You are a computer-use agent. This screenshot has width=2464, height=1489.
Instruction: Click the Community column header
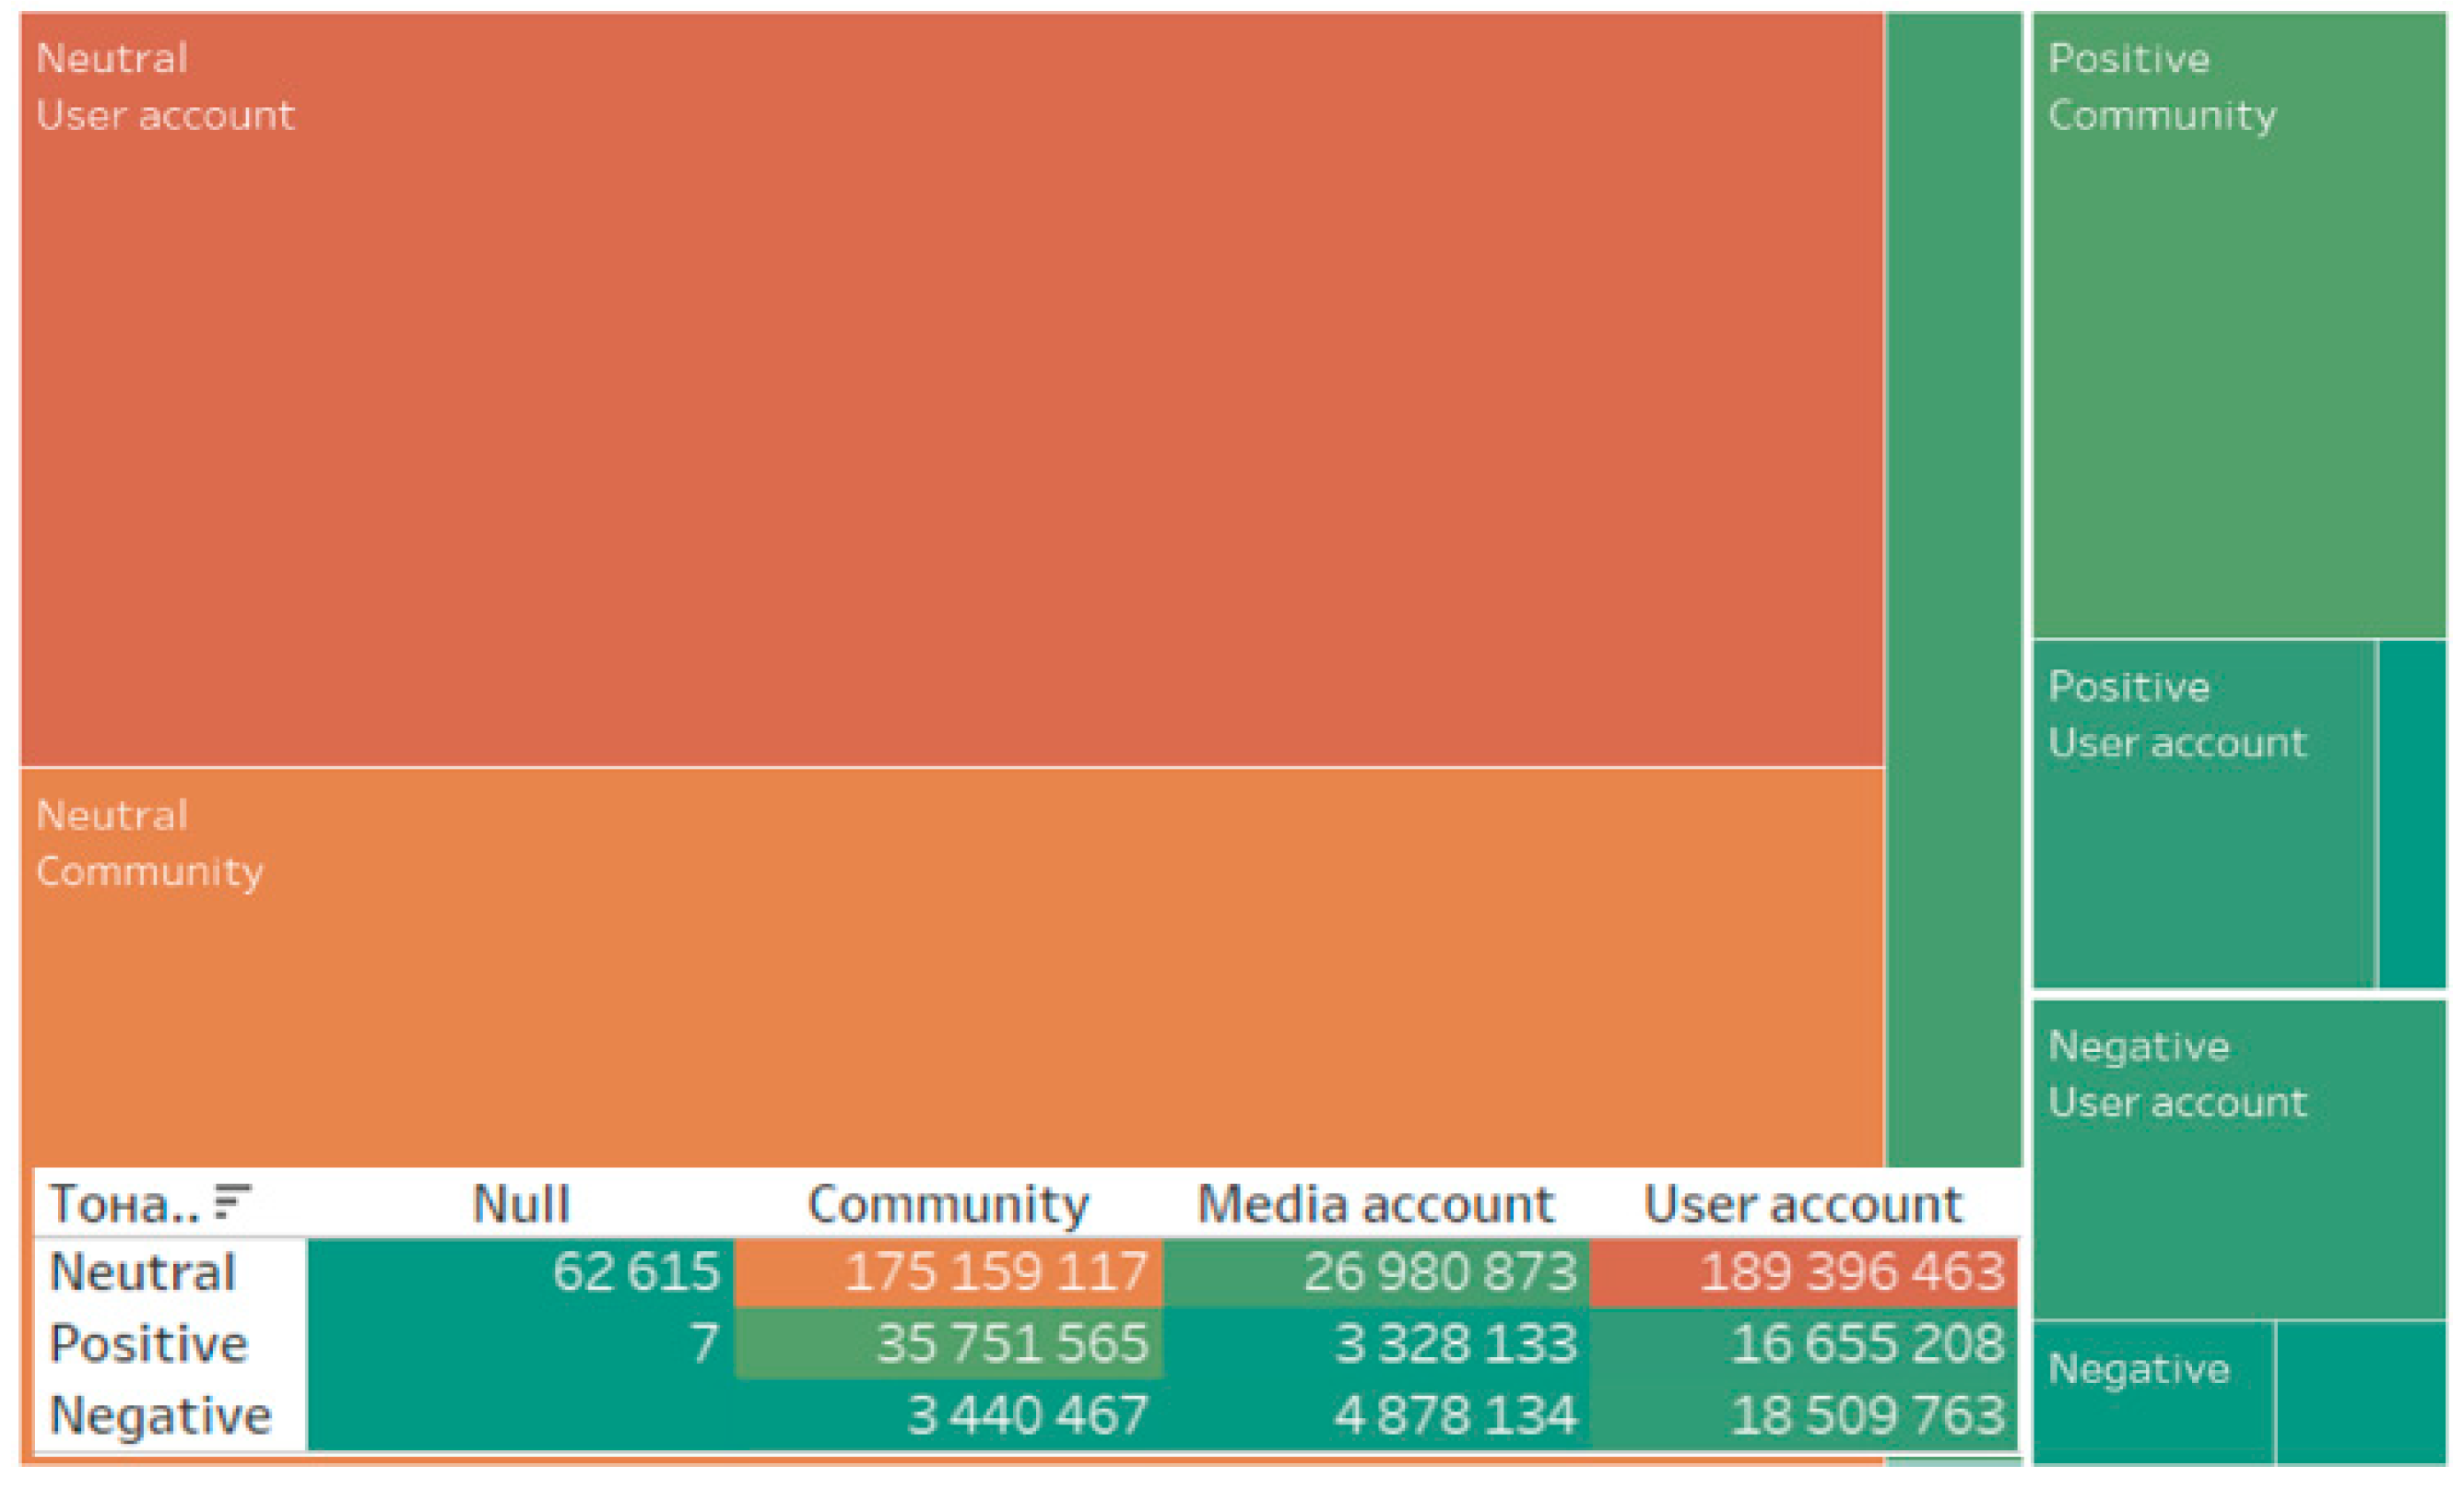tap(948, 1203)
